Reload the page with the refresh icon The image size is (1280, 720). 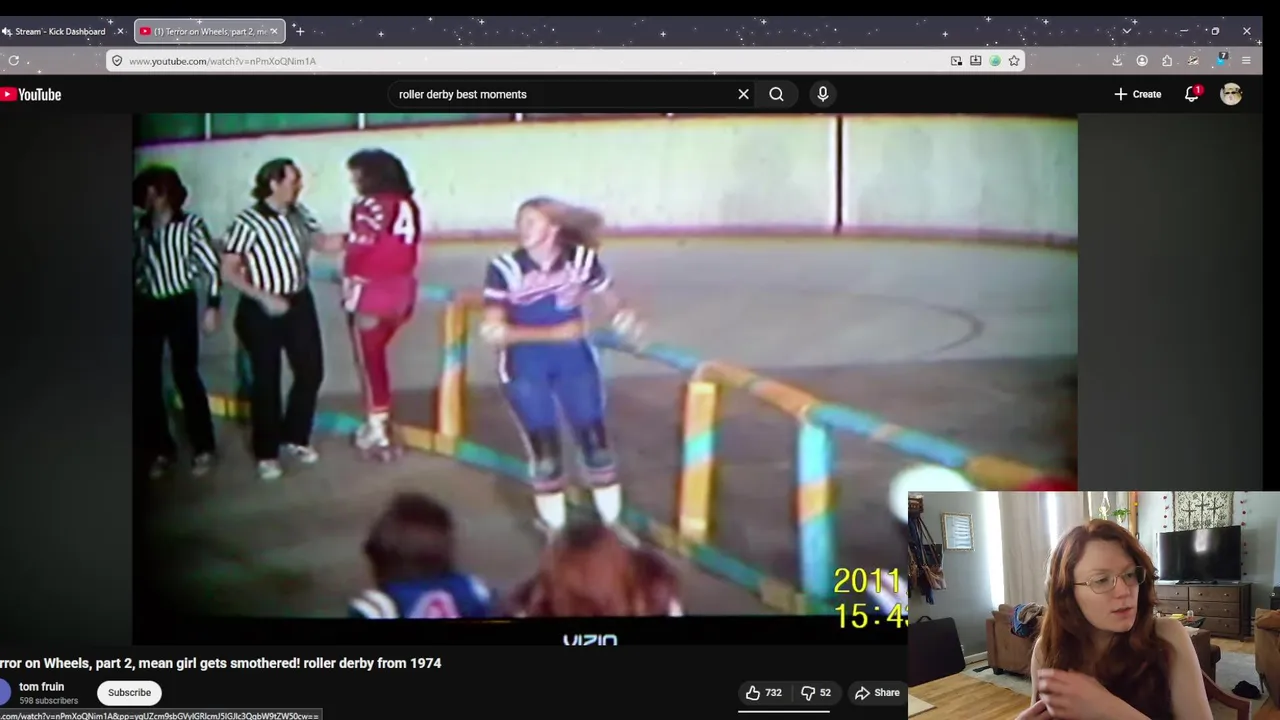(14, 60)
